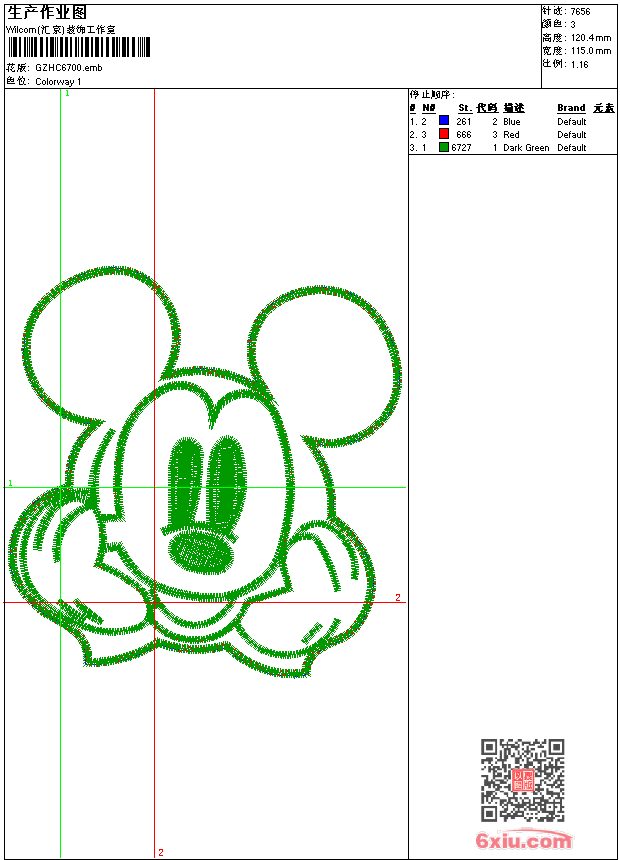The width and height of the screenshot is (620, 860).
Task: Click the QR code image
Action: coord(522,780)
